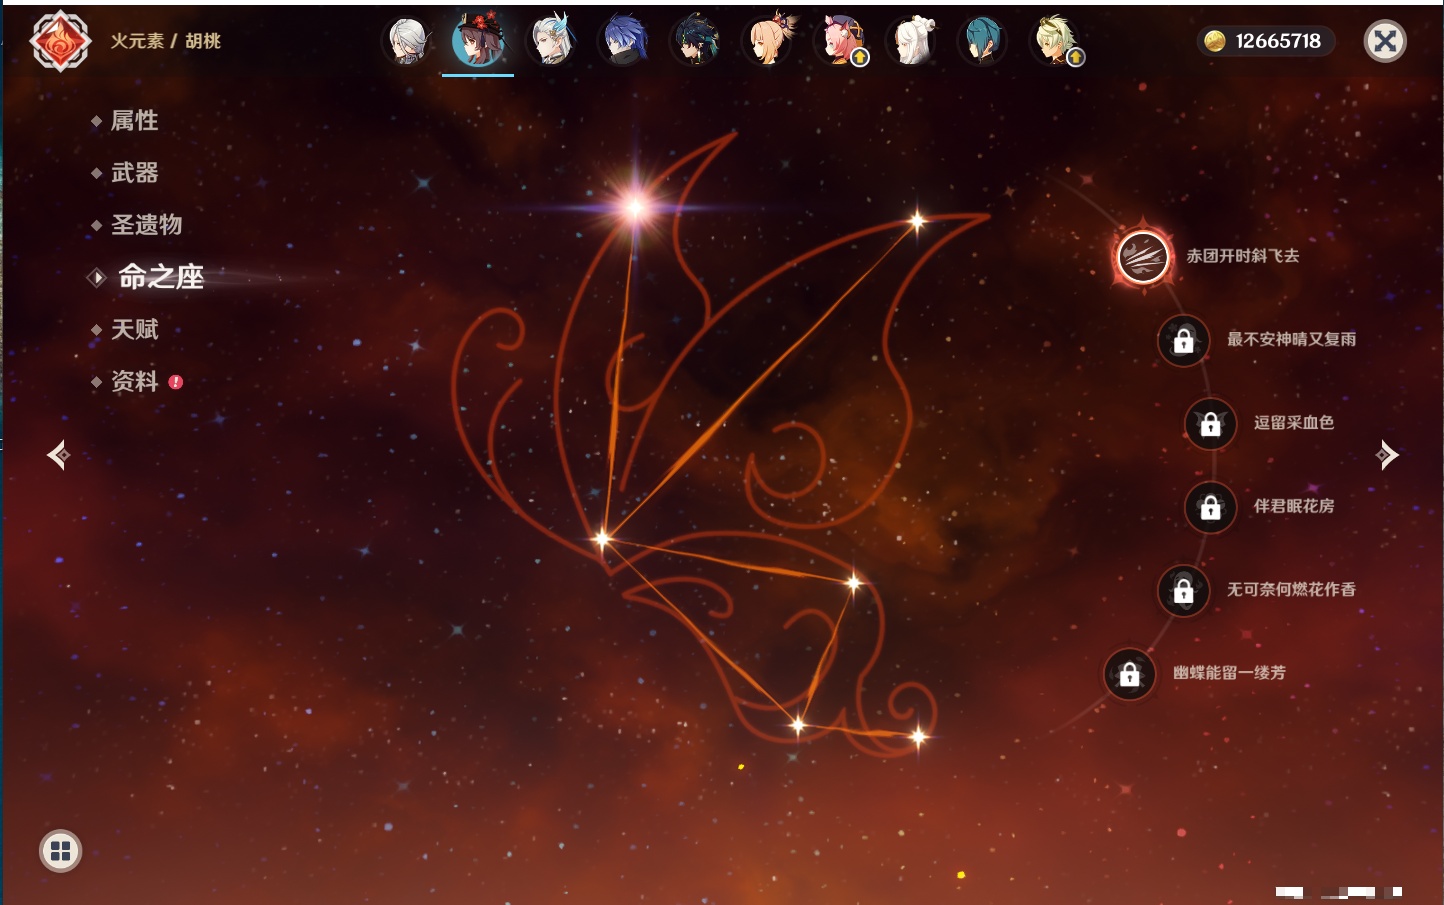Go to the previous character with the left arrow
1444x905 pixels.
58,455
